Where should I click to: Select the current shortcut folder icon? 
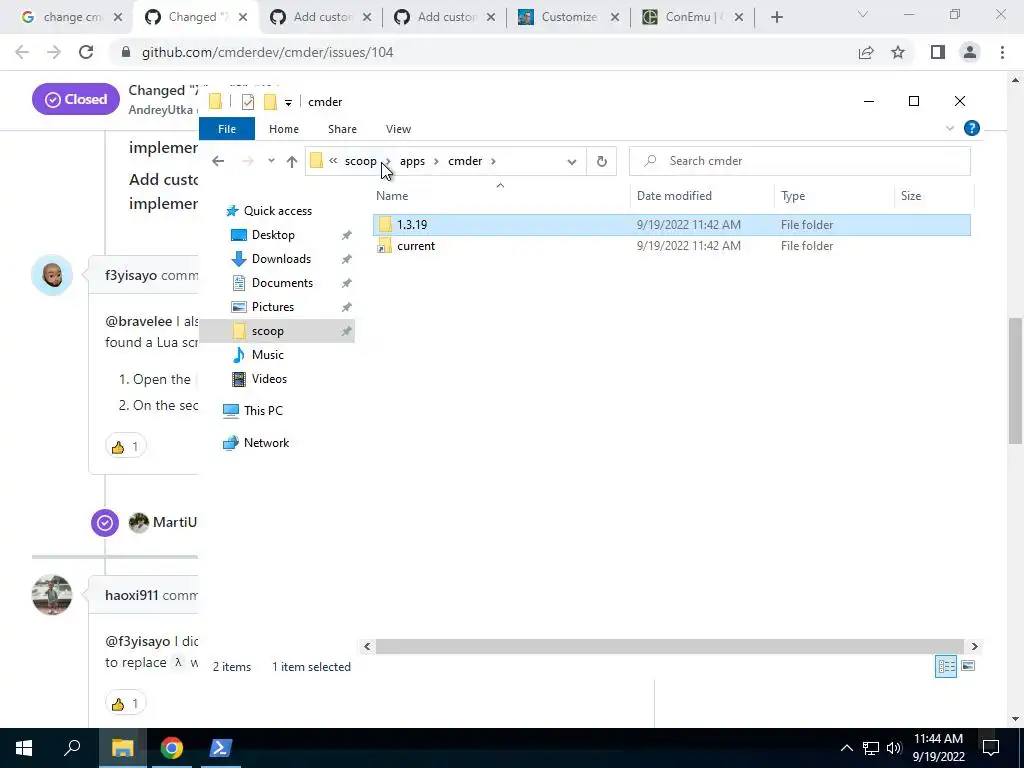(x=385, y=246)
